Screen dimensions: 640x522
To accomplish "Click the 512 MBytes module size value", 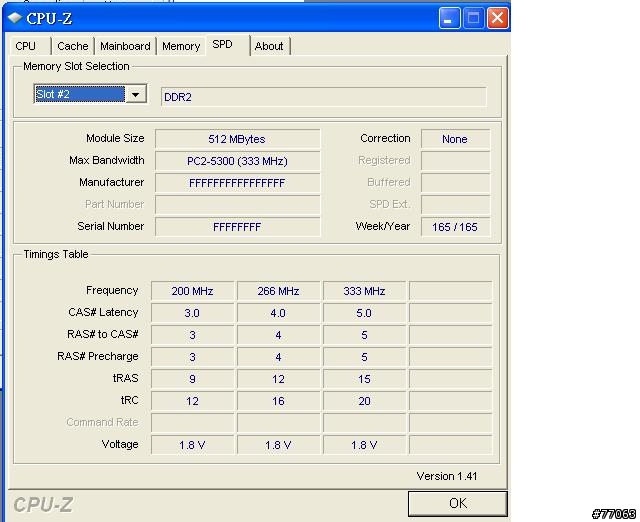I will pyautogui.click(x=237, y=139).
